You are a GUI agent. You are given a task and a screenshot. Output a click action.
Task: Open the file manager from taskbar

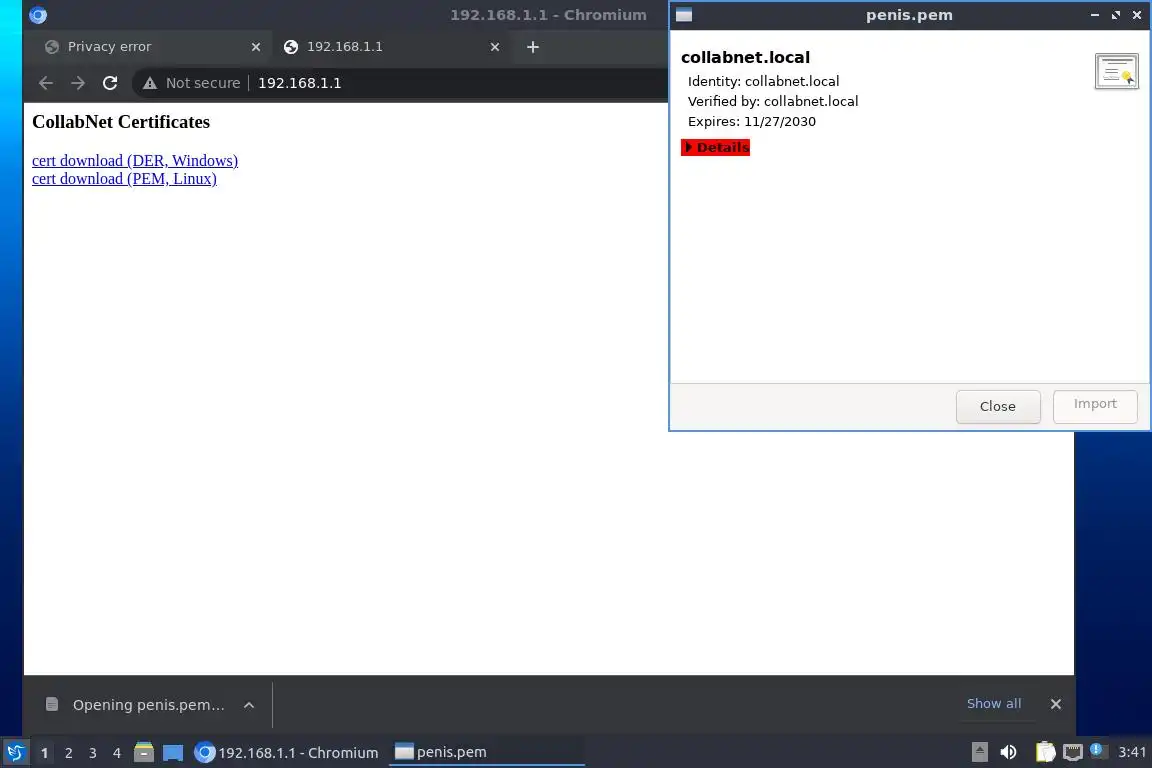coord(144,752)
